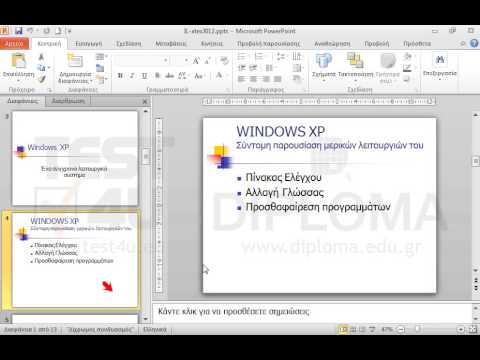Screen dimensions: 480x360
Task: Open the Τακτοποίηση (Arrange) menu
Action: (355, 66)
